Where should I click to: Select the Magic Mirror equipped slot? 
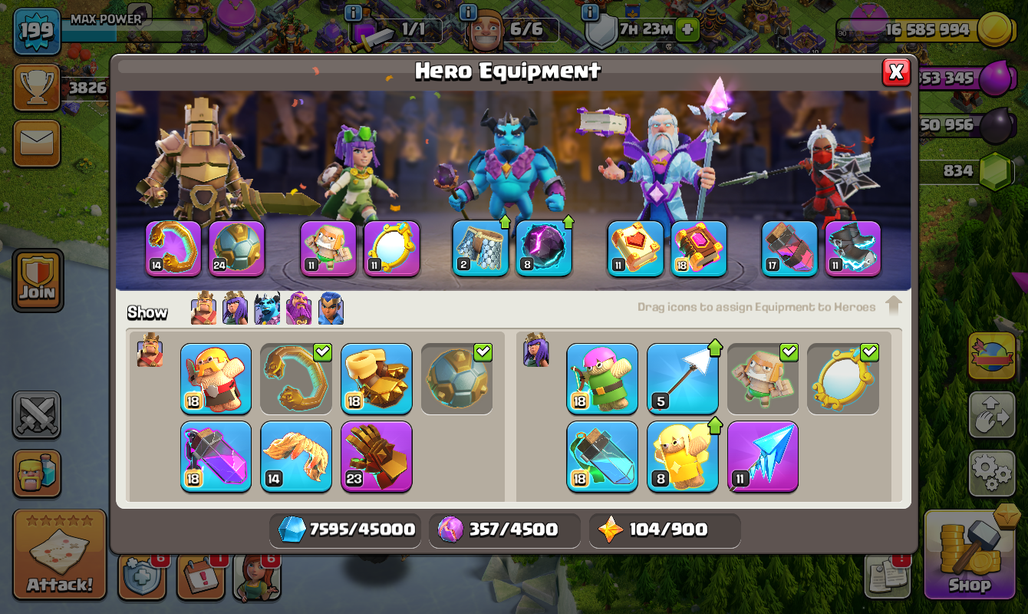pos(391,248)
